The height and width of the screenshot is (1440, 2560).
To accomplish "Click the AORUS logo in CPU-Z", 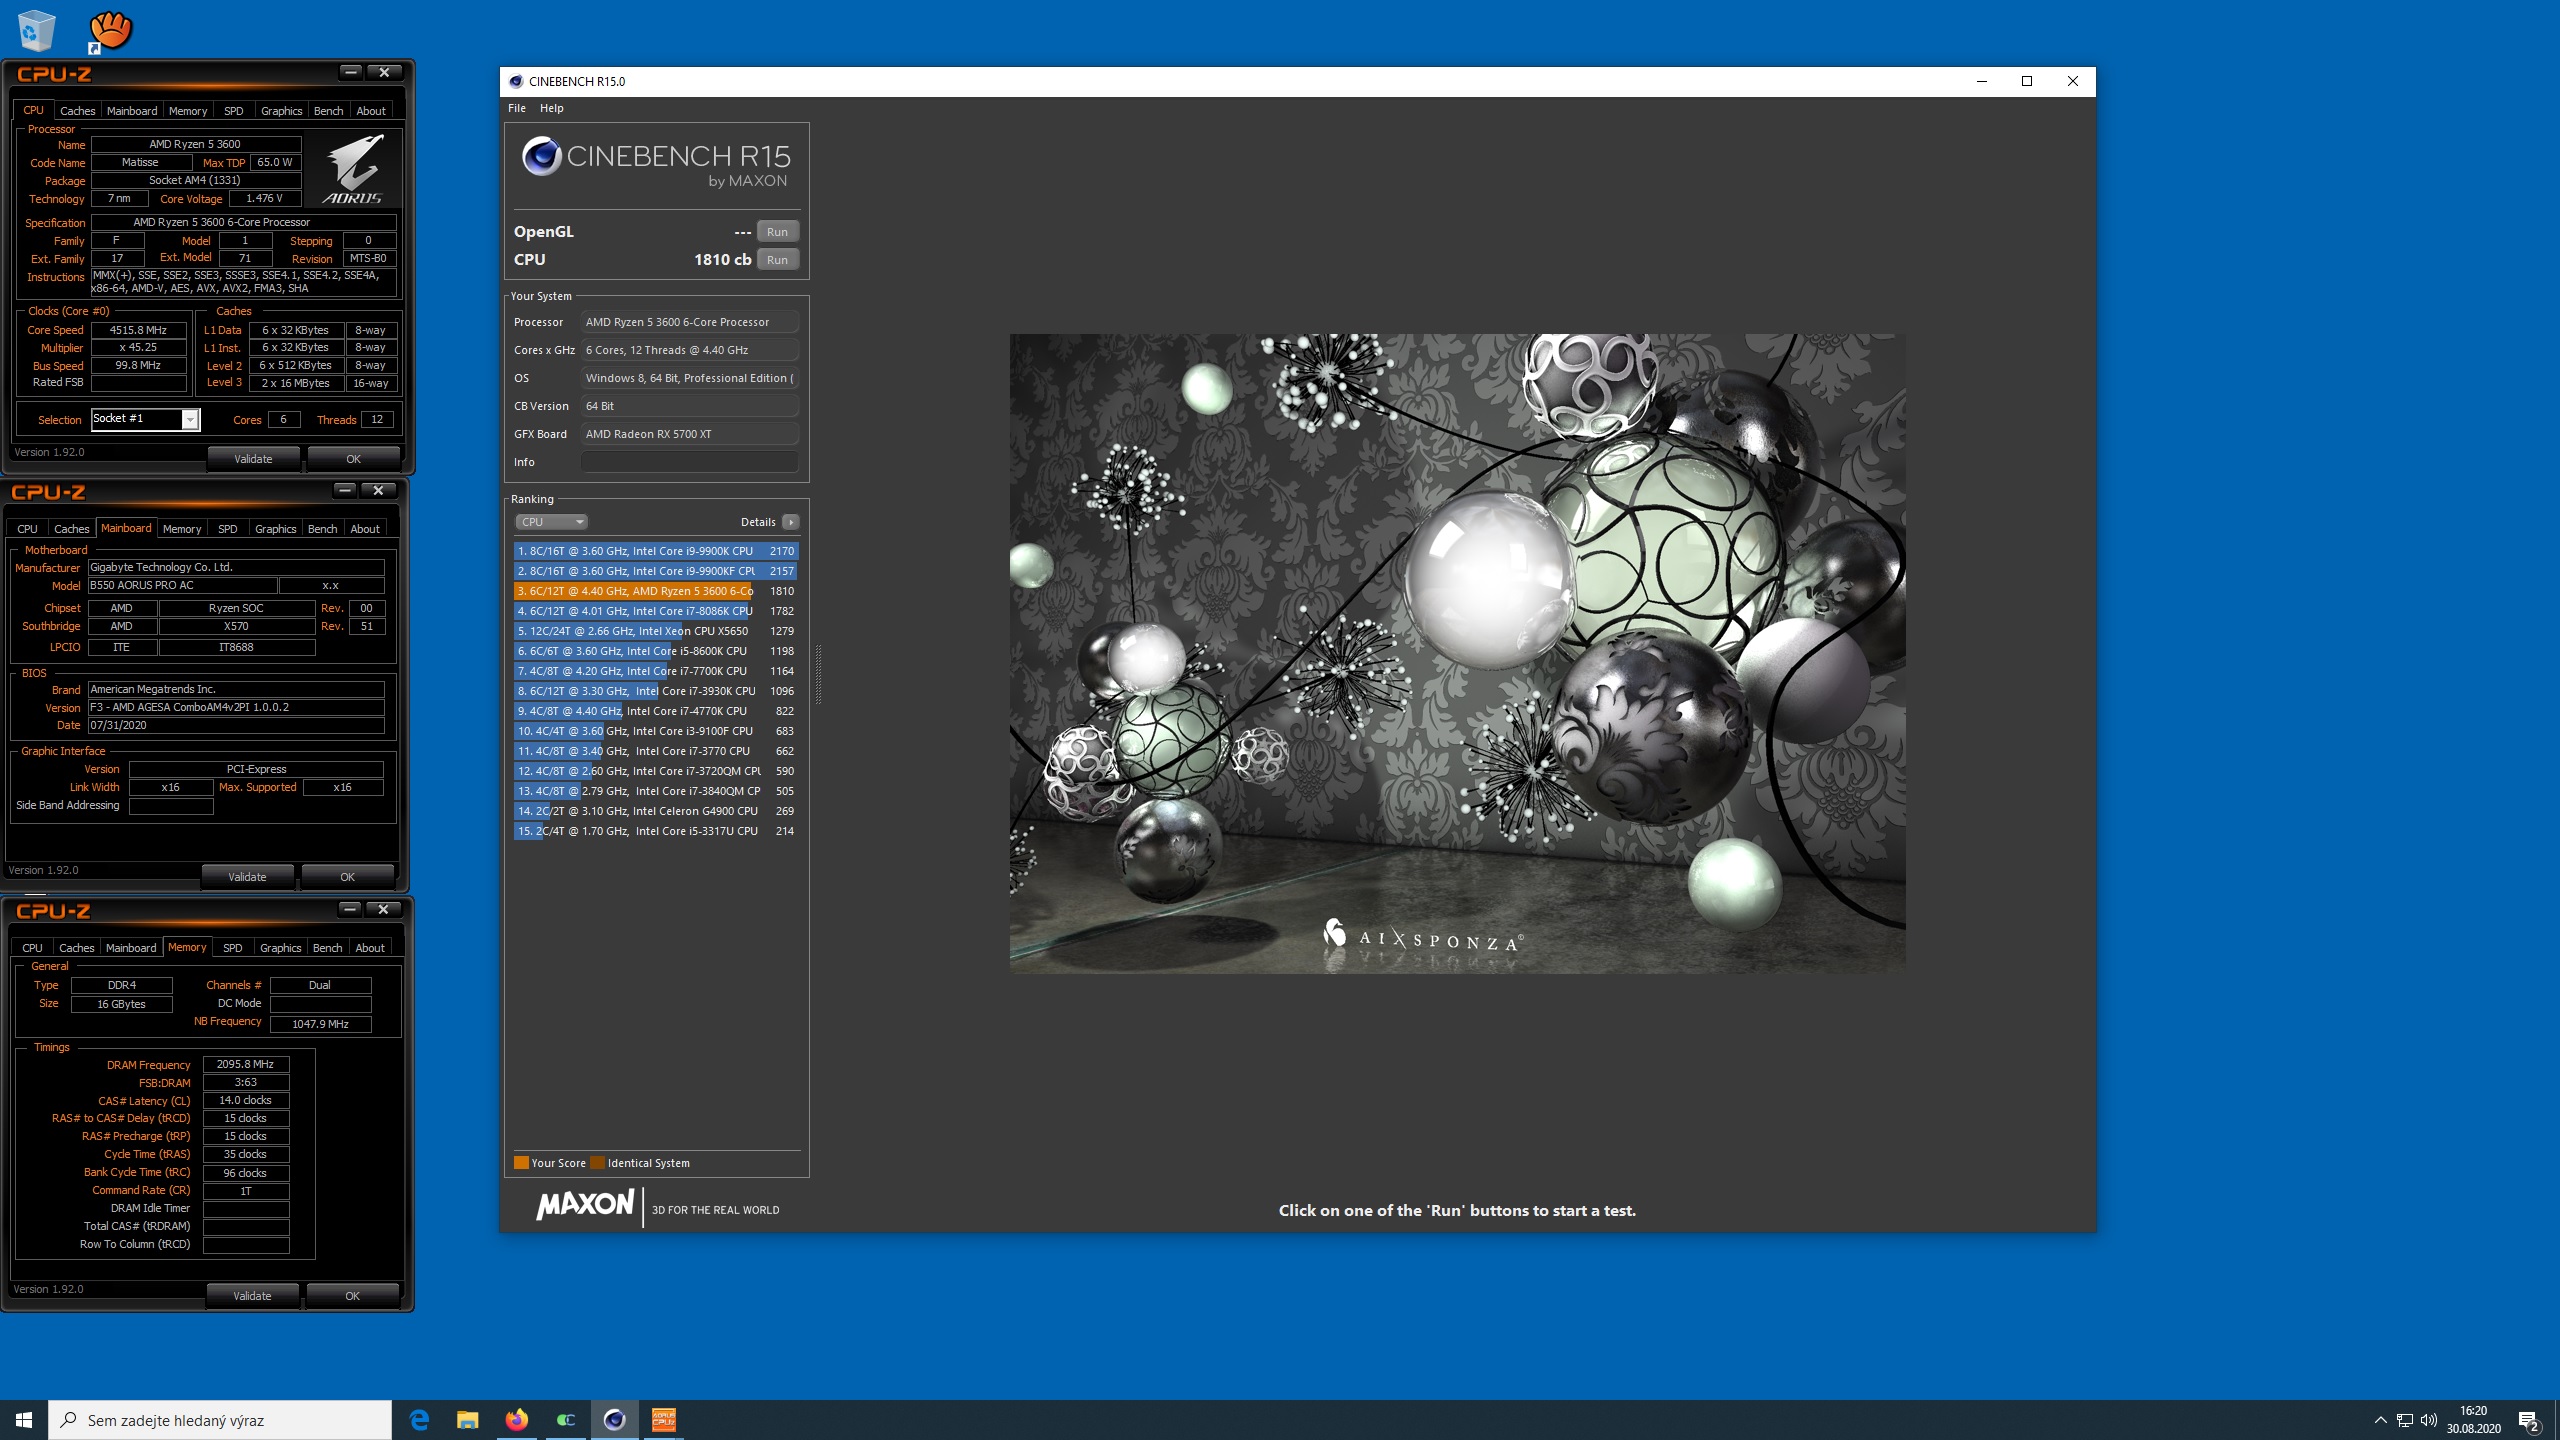I will click(x=354, y=170).
